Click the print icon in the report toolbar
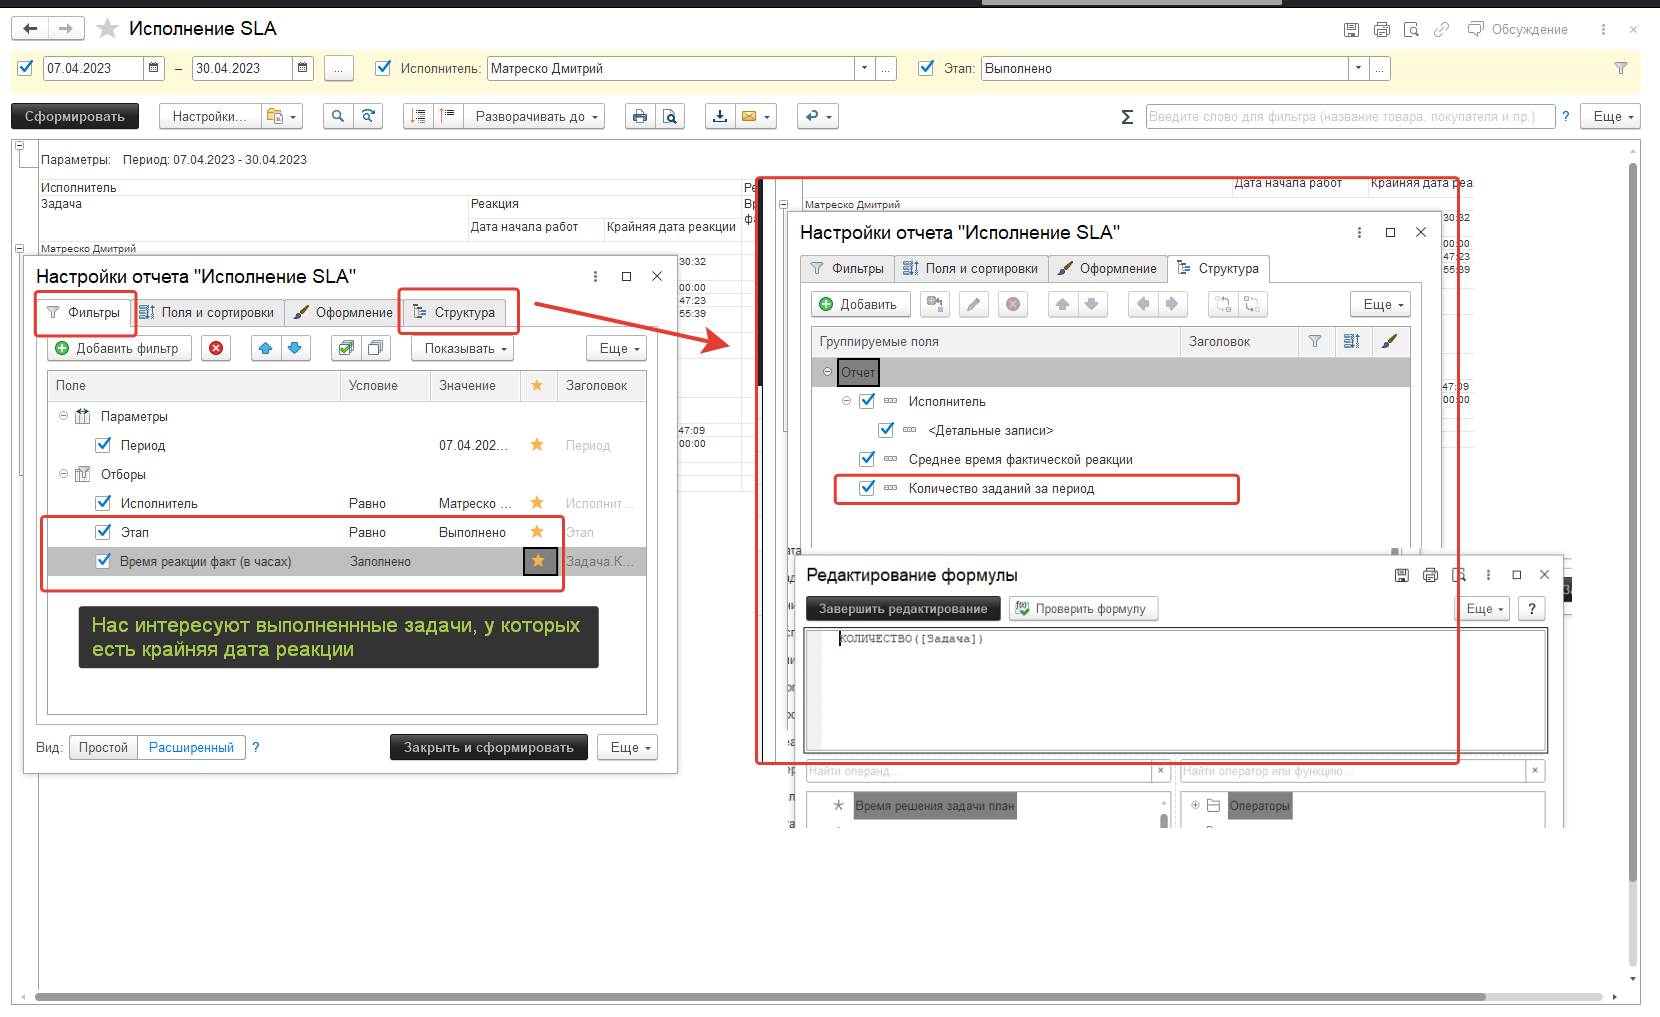Screen dimensions: 1660x1017 (640, 117)
